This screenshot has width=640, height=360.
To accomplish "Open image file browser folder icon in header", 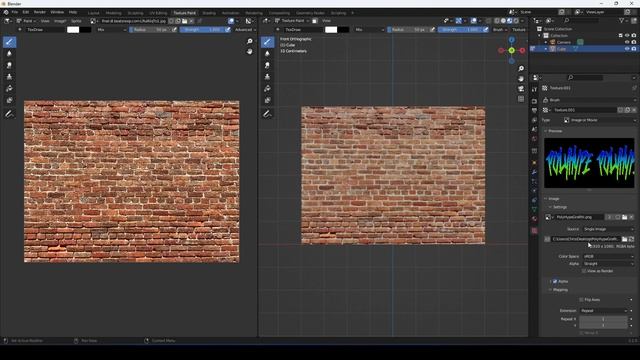I will point(185,21).
